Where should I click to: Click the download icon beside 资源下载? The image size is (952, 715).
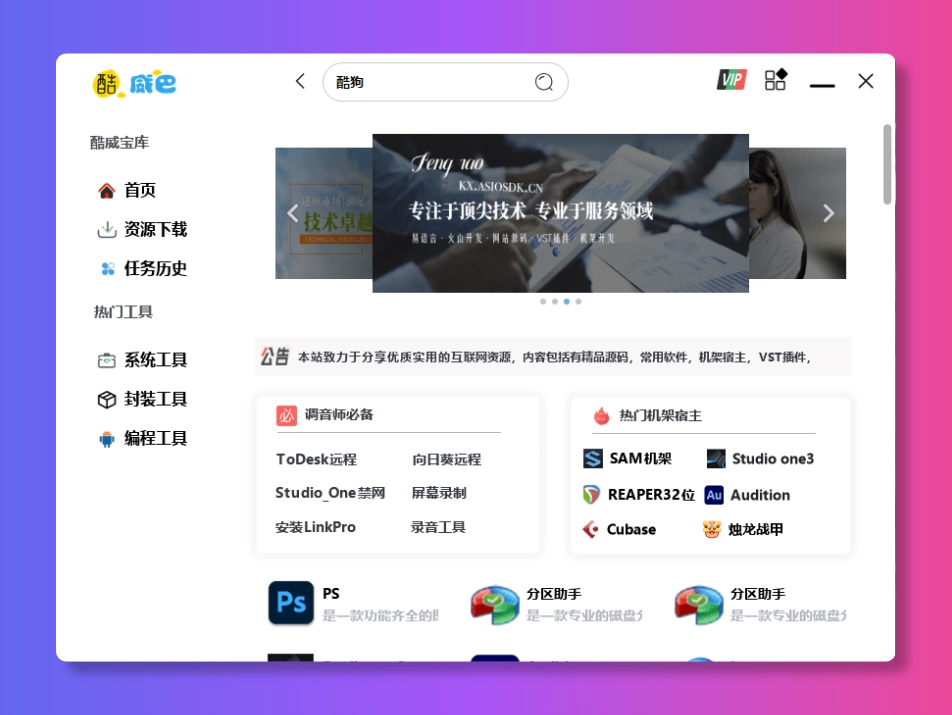click(107, 229)
